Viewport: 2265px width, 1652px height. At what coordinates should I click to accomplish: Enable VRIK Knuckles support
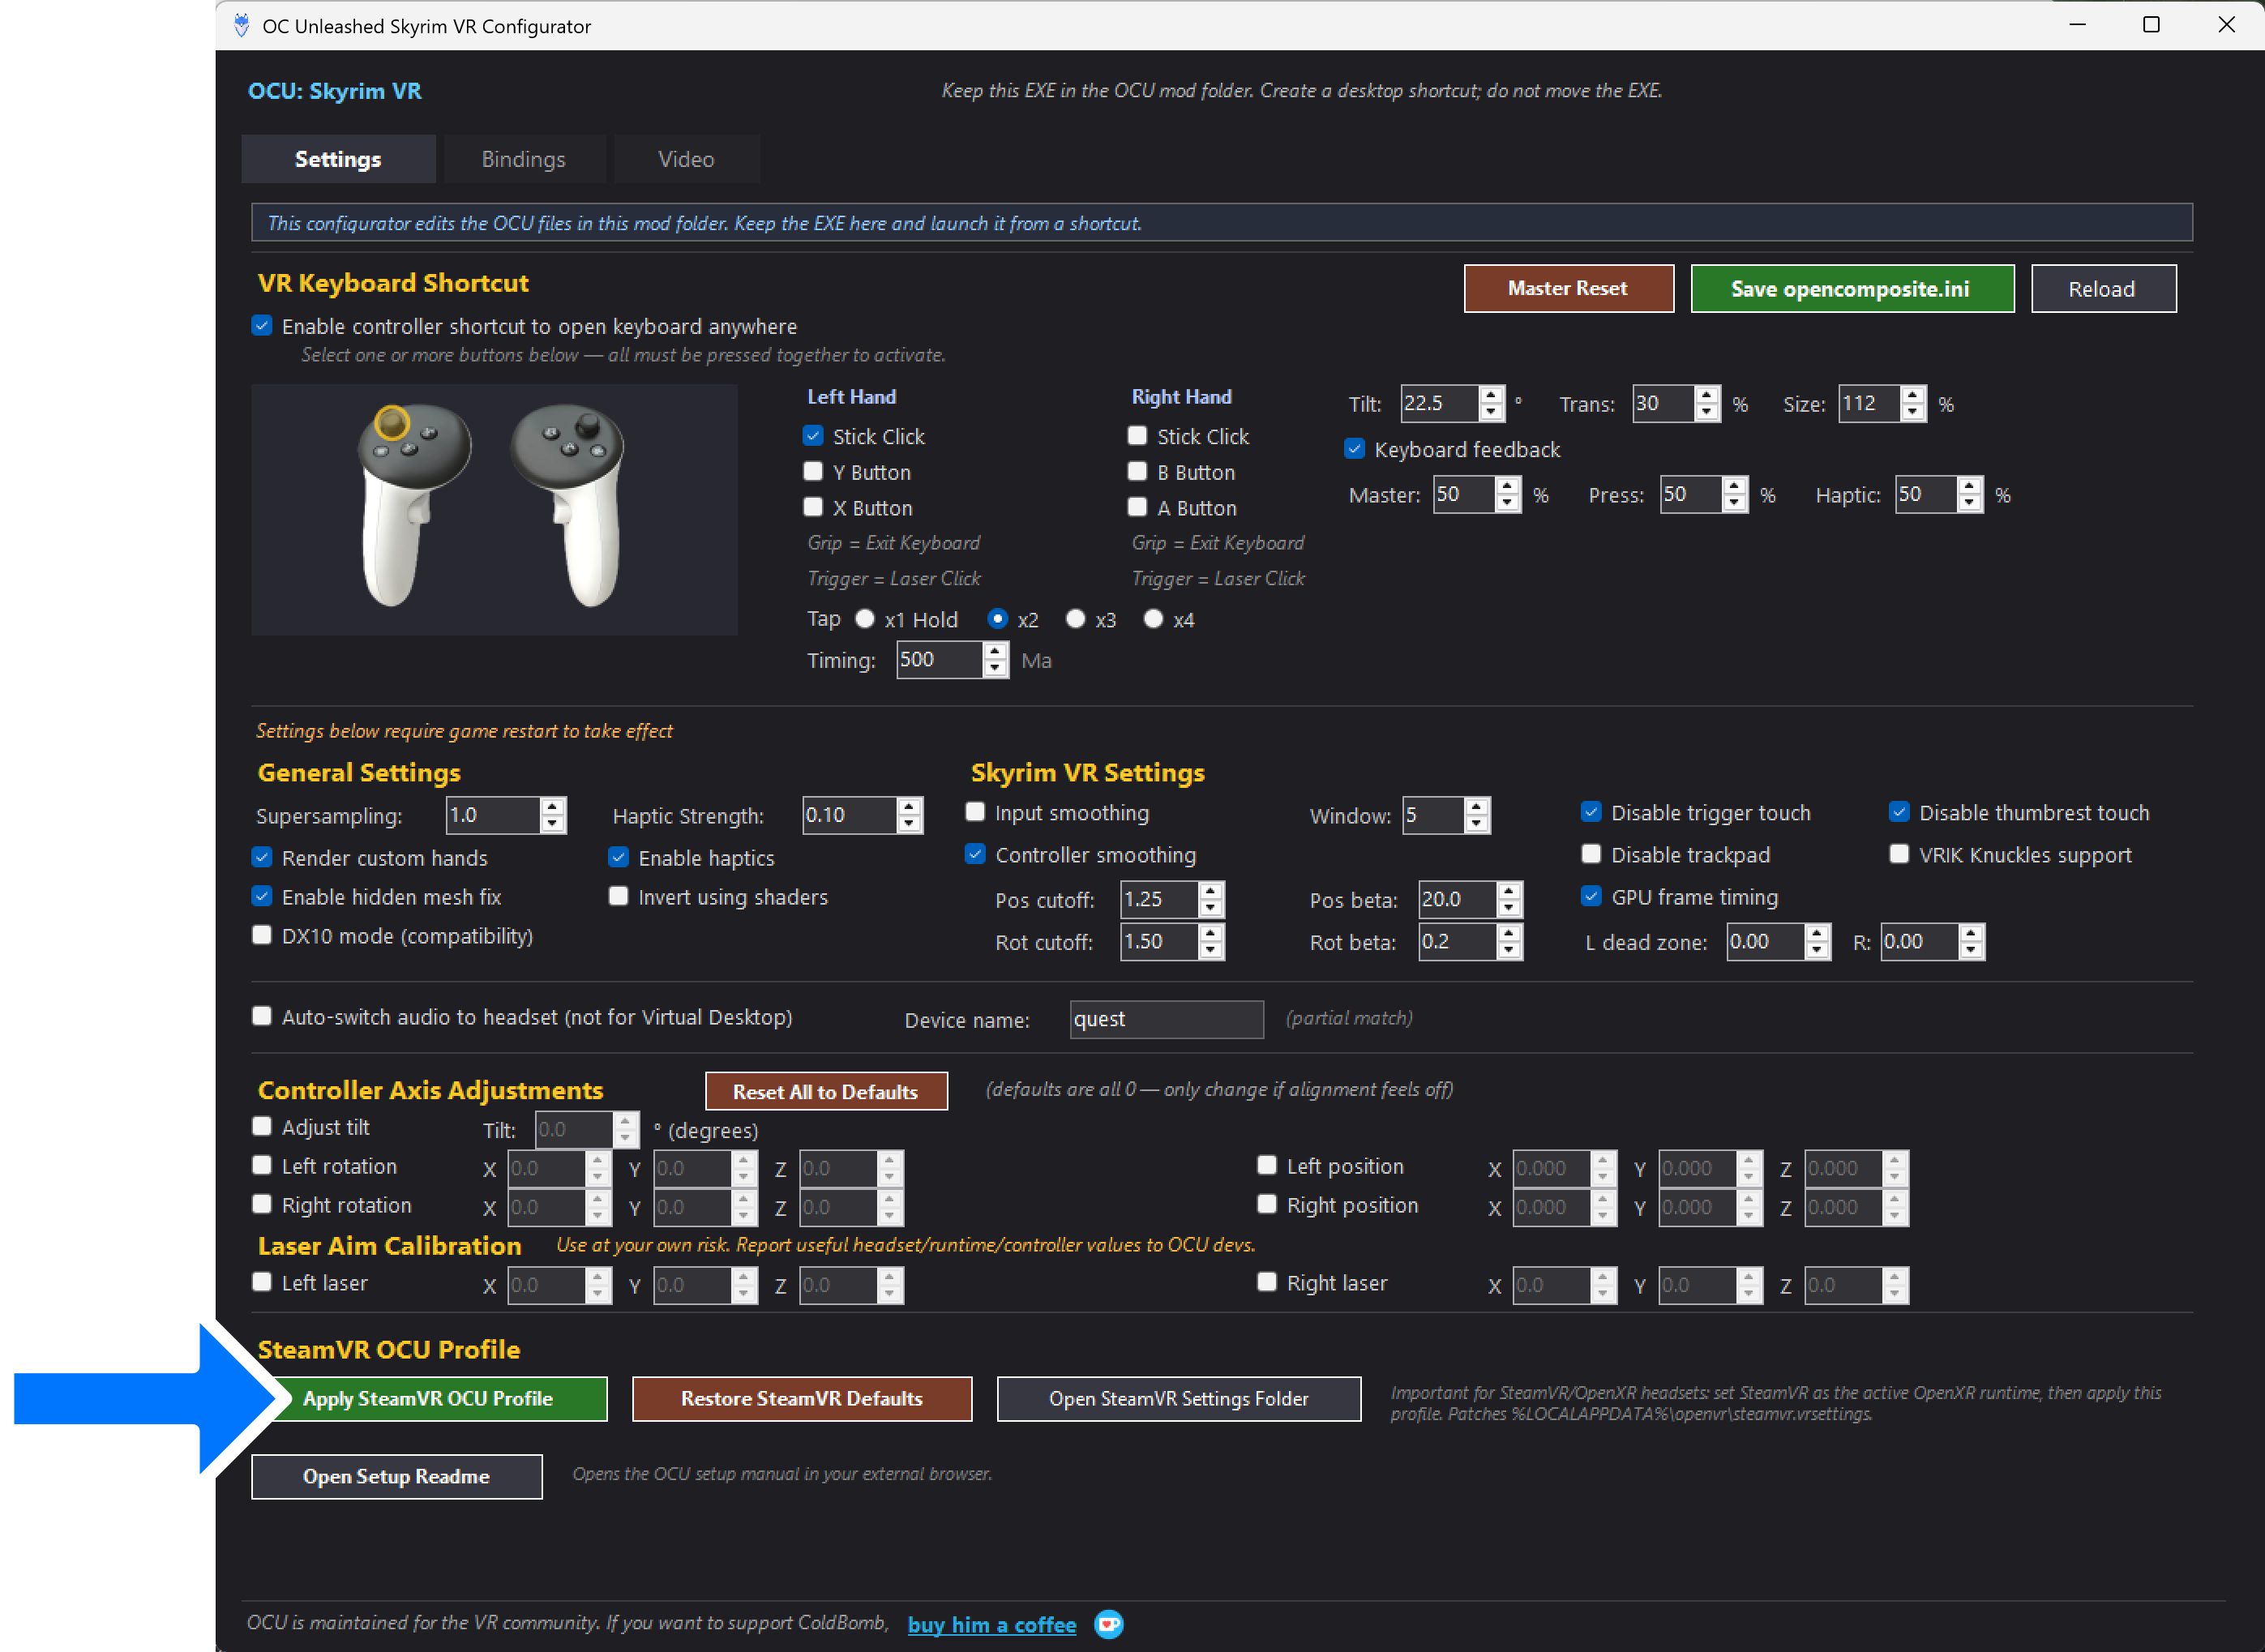[1899, 855]
